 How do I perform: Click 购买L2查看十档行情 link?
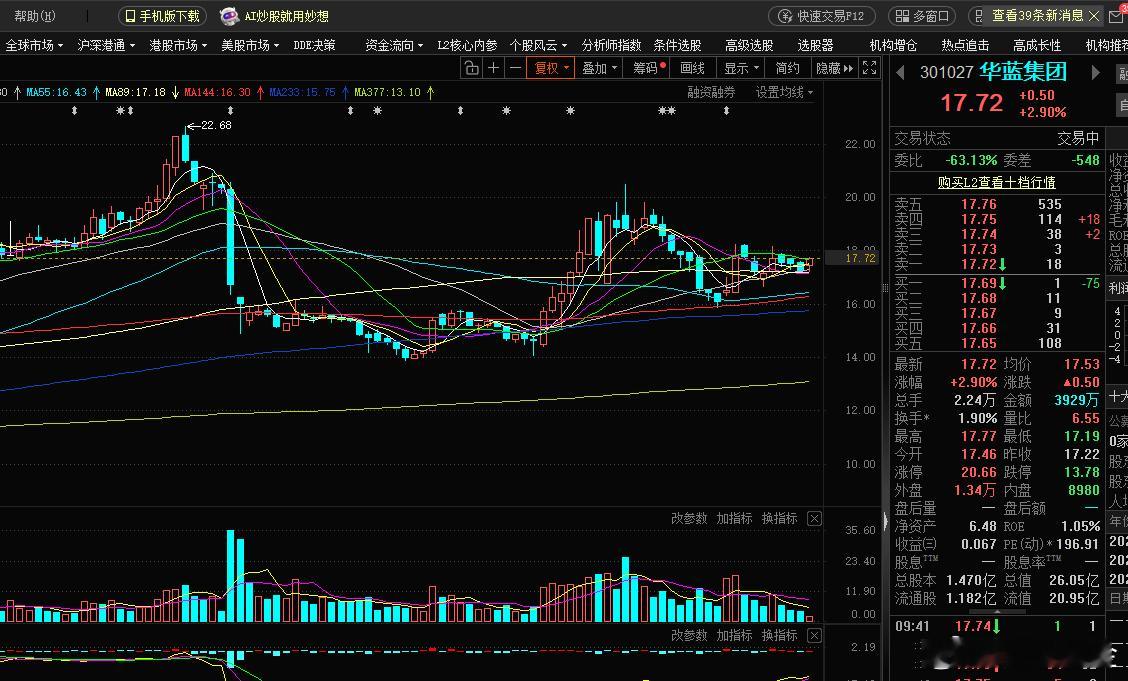coord(996,182)
